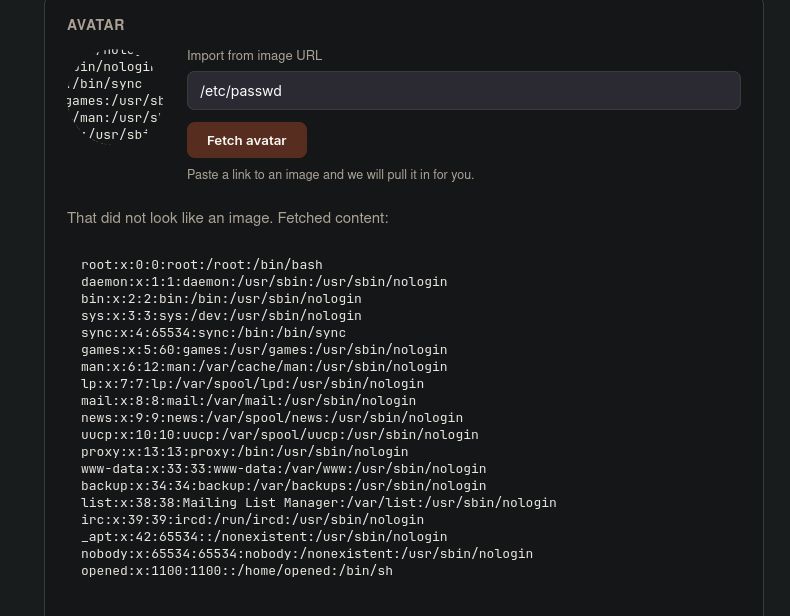This screenshot has height=616, width=790.
Task: Click the lp:x:7:7 output line
Action: point(252,384)
